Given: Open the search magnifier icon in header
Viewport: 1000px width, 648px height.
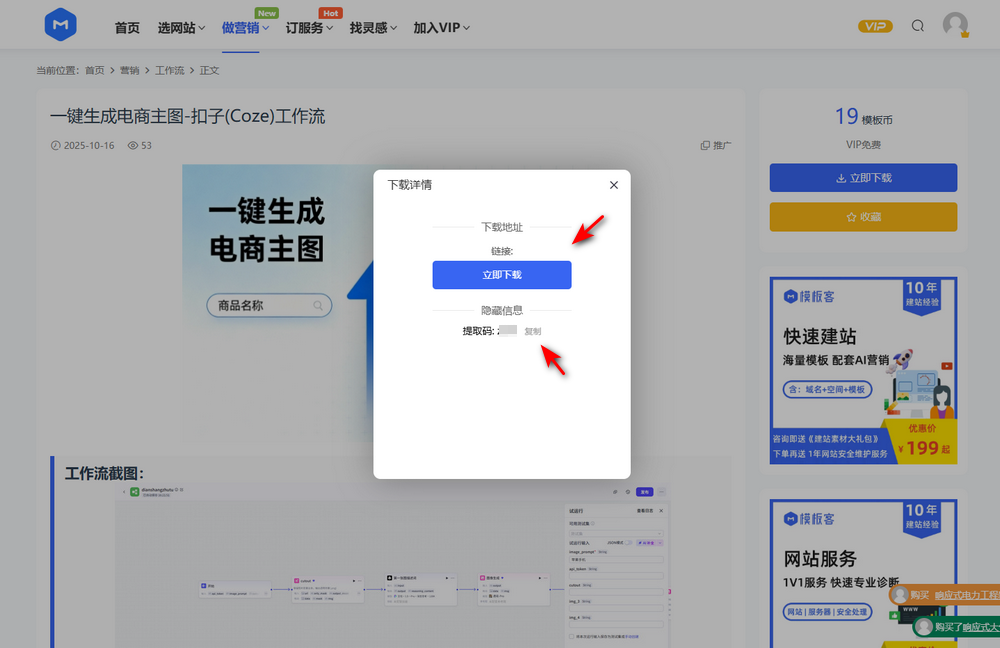Looking at the screenshot, I should click(918, 26).
